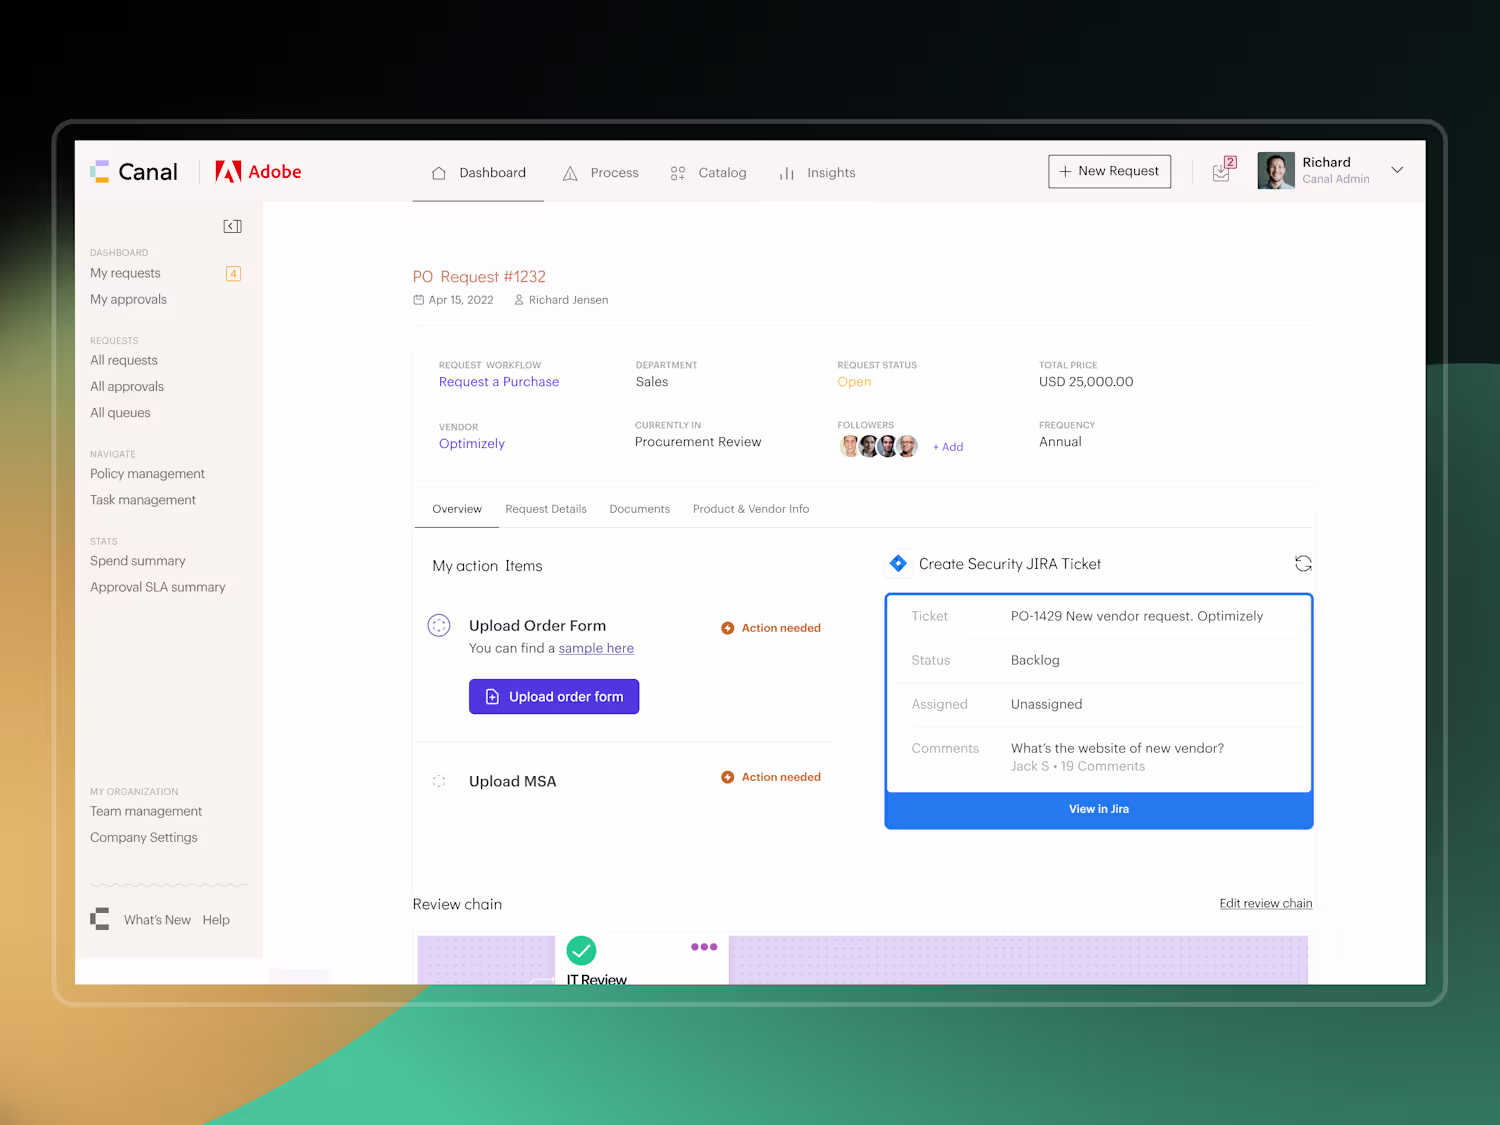Switch to the Request Details tab
The height and width of the screenshot is (1125, 1500).
(546, 509)
